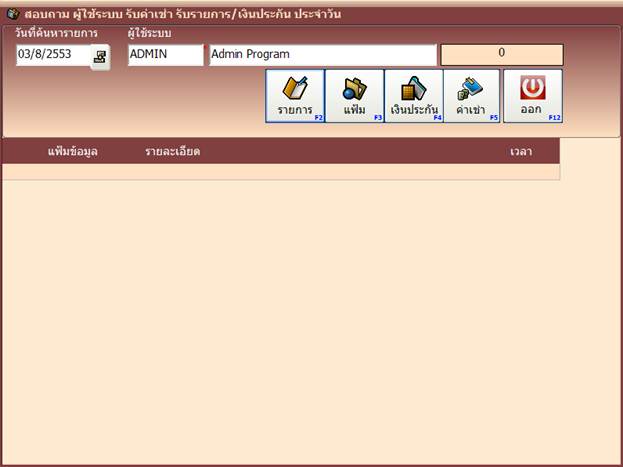Click the ผู้ใช้ระบบ label
623x467 pixels.
tap(150, 34)
